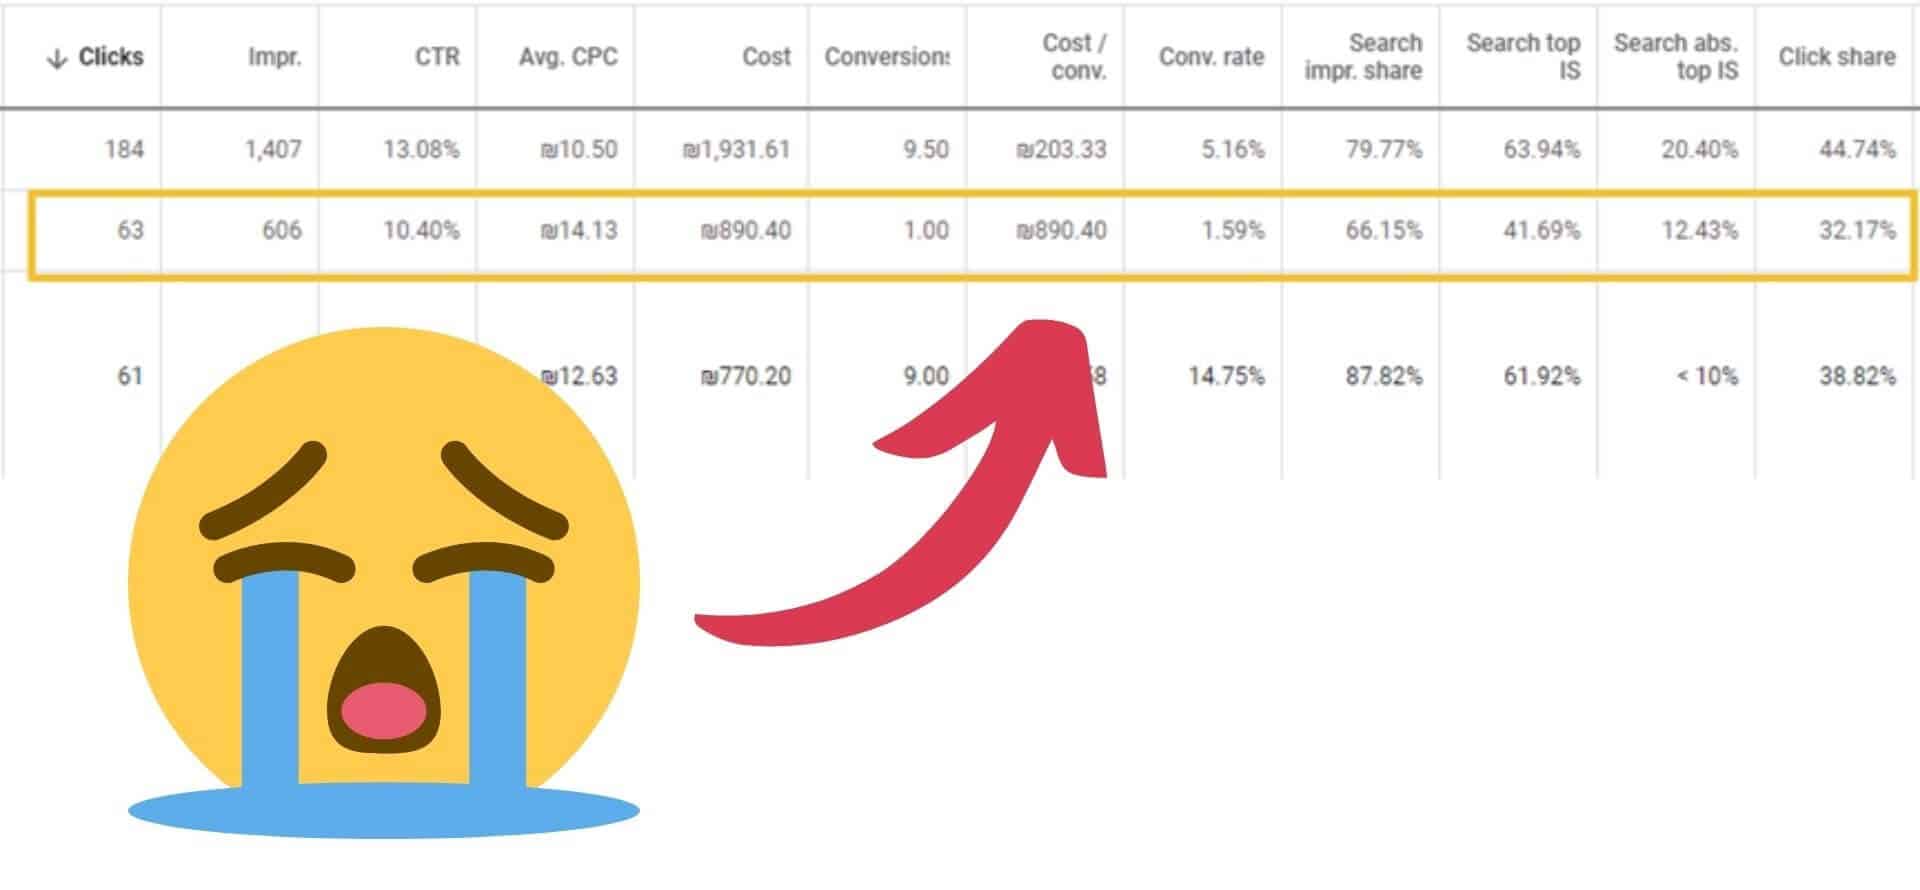This screenshot has height=890, width=1920.
Task: Click the Conv. rate column header
Action: pos(1211,57)
